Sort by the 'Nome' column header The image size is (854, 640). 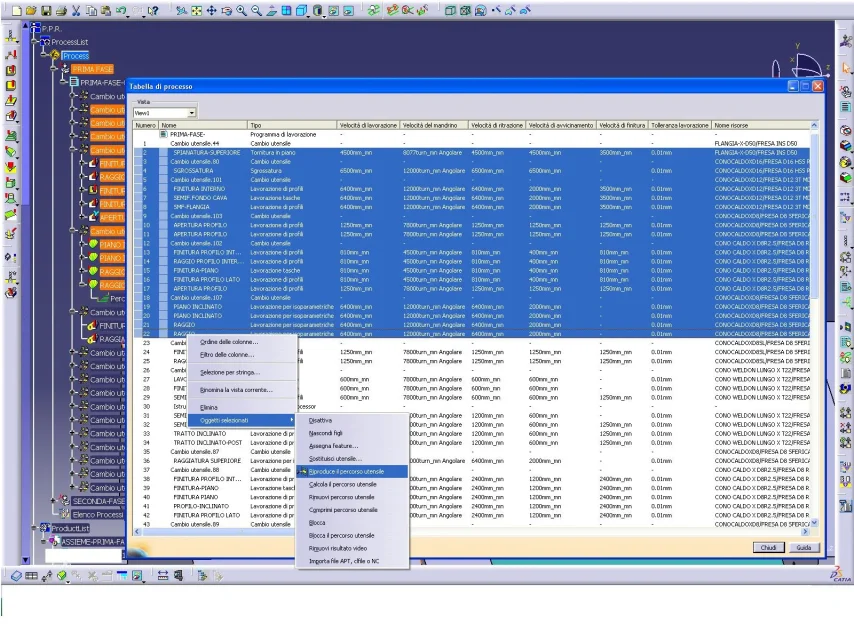(x=204, y=125)
